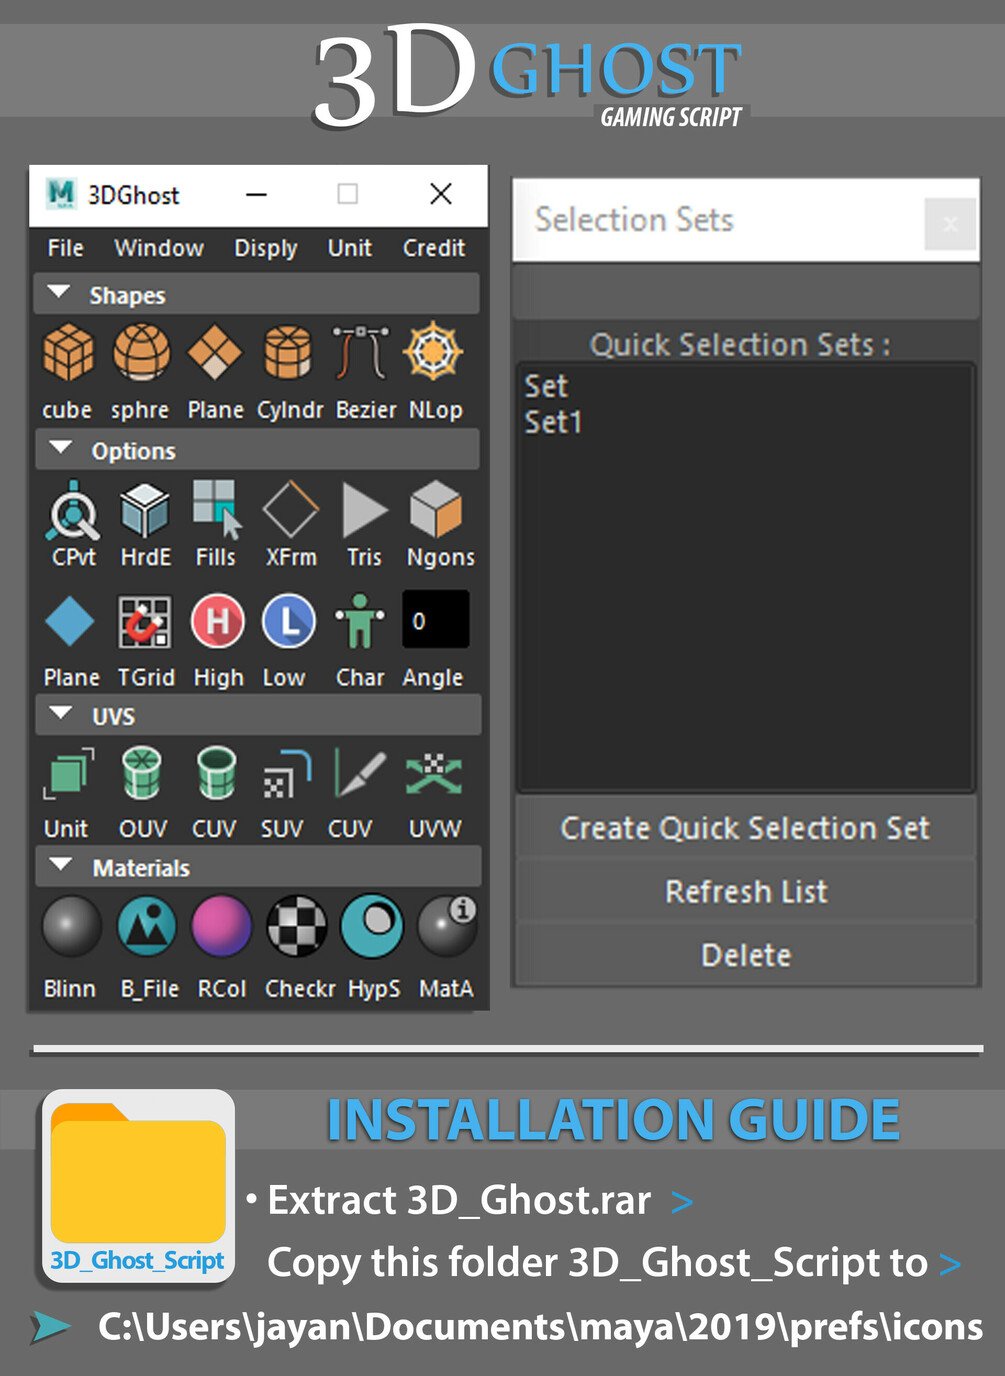Select the High resolution icon
This screenshot has height=1376, width=1005.
(x=218, y=621)
